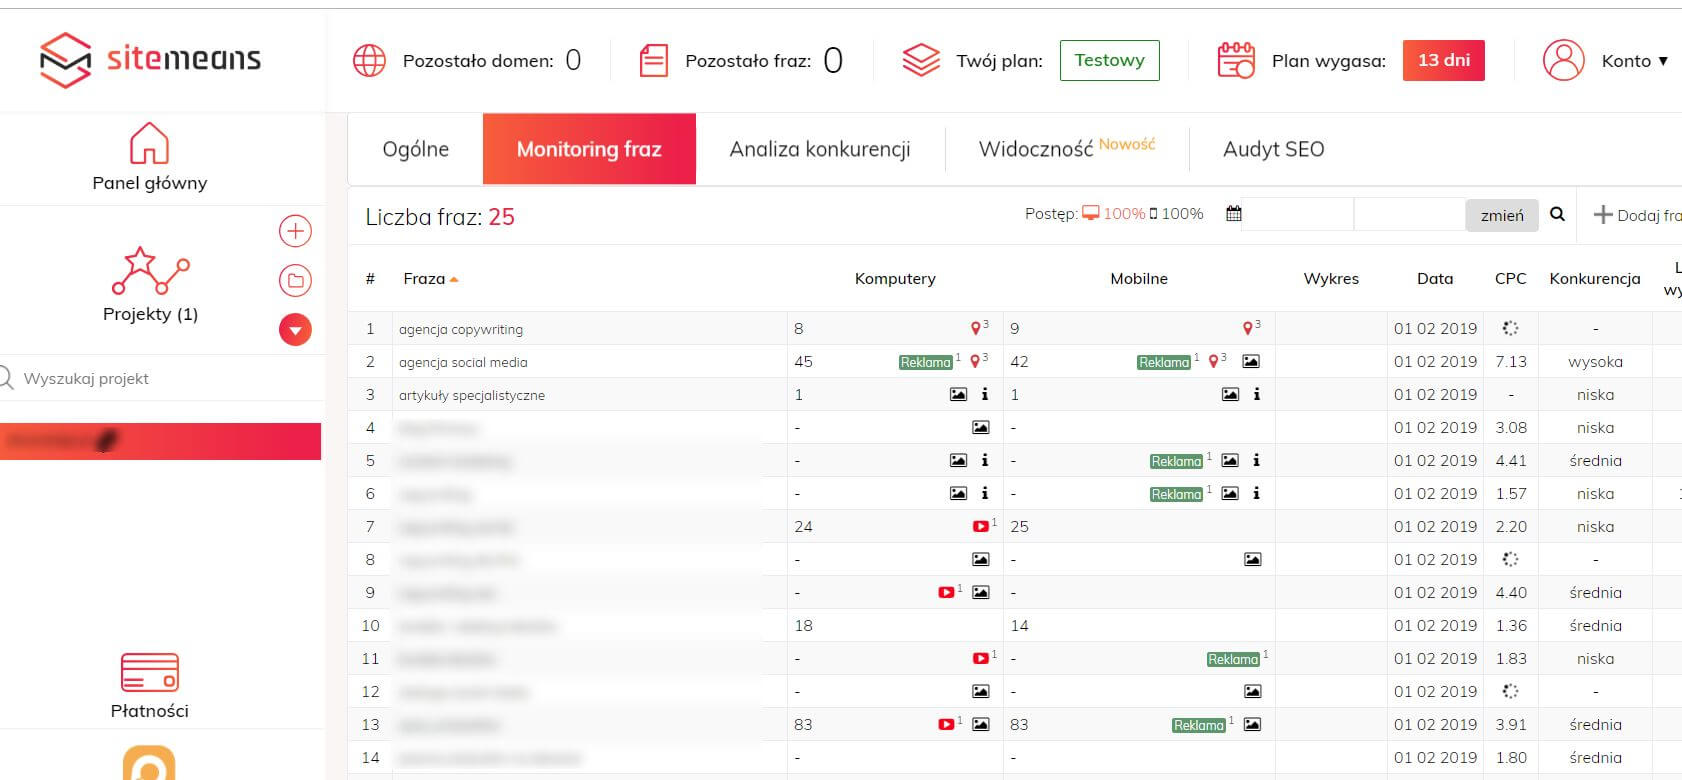Click the second date range input

[1410, 215]
